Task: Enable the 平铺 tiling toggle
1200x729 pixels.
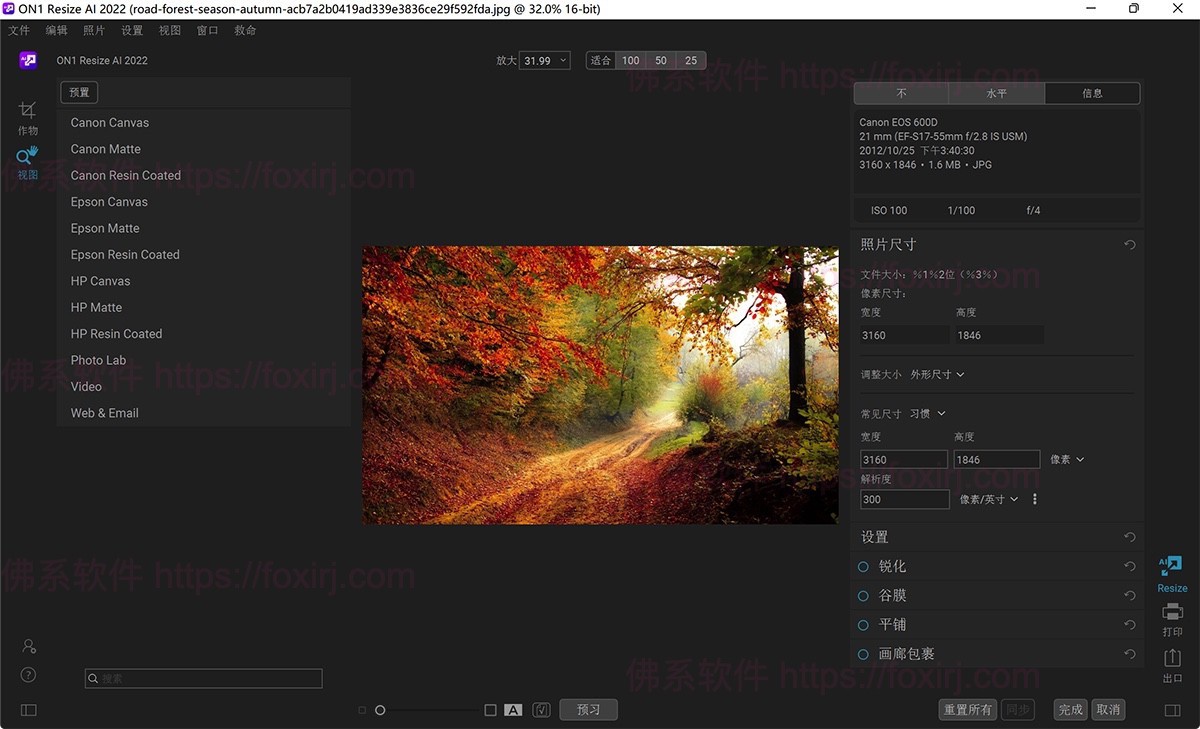Action: click(x=862, y=624)
